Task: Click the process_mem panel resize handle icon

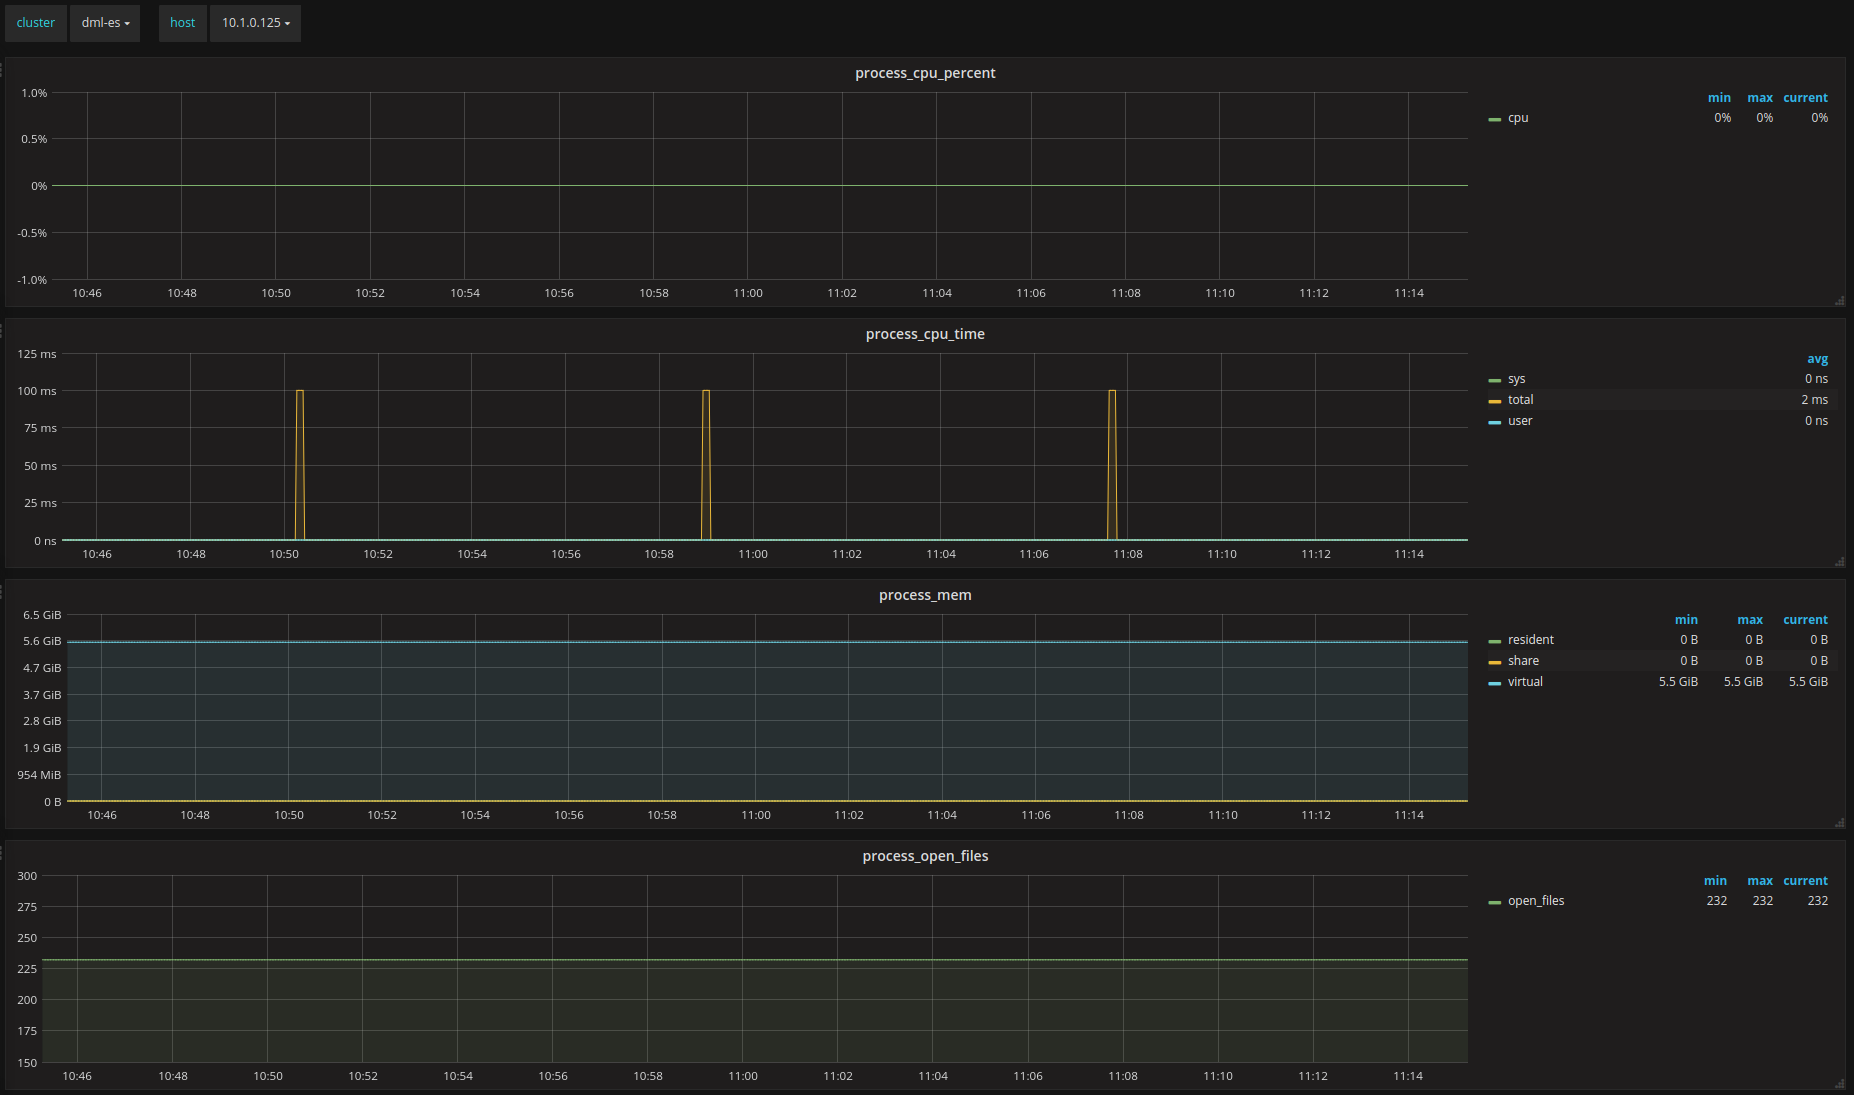Action: tap(1839, 822)
